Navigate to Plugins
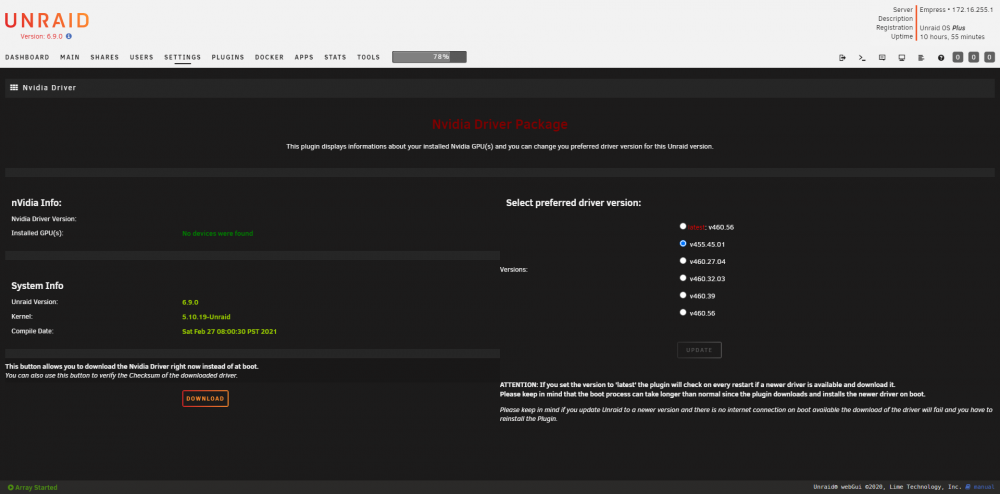This screenshot has height=494, width=1000. coord(228,57)
